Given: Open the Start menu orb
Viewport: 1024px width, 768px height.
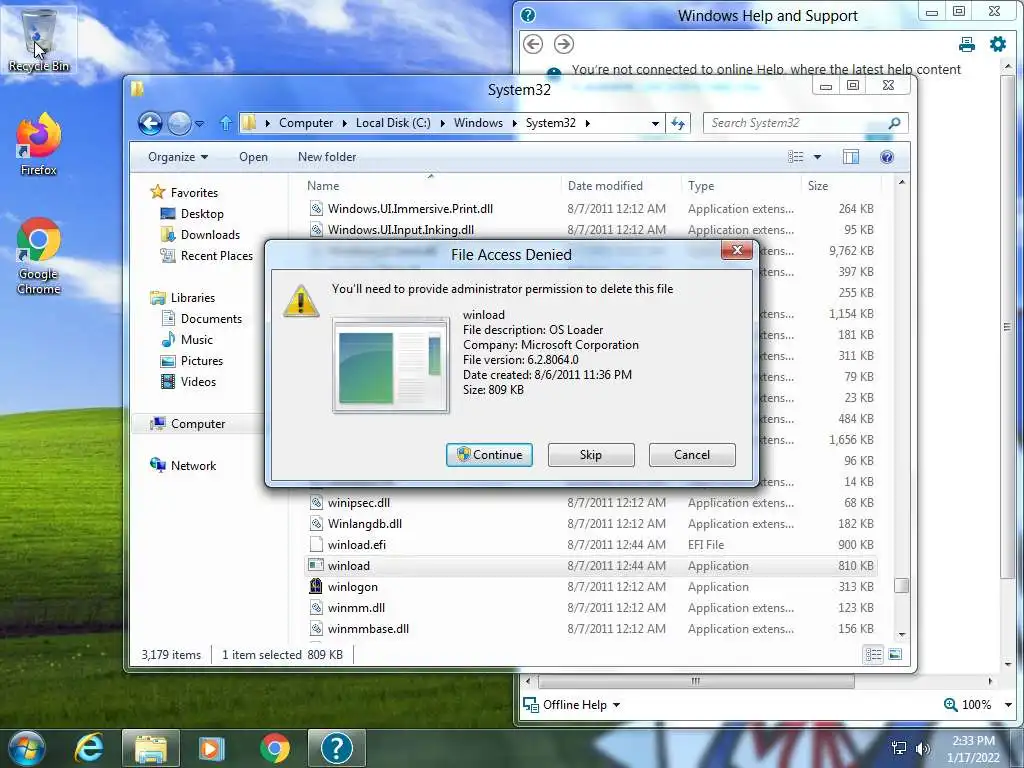Looking at the screenshot, I should 27,748.
